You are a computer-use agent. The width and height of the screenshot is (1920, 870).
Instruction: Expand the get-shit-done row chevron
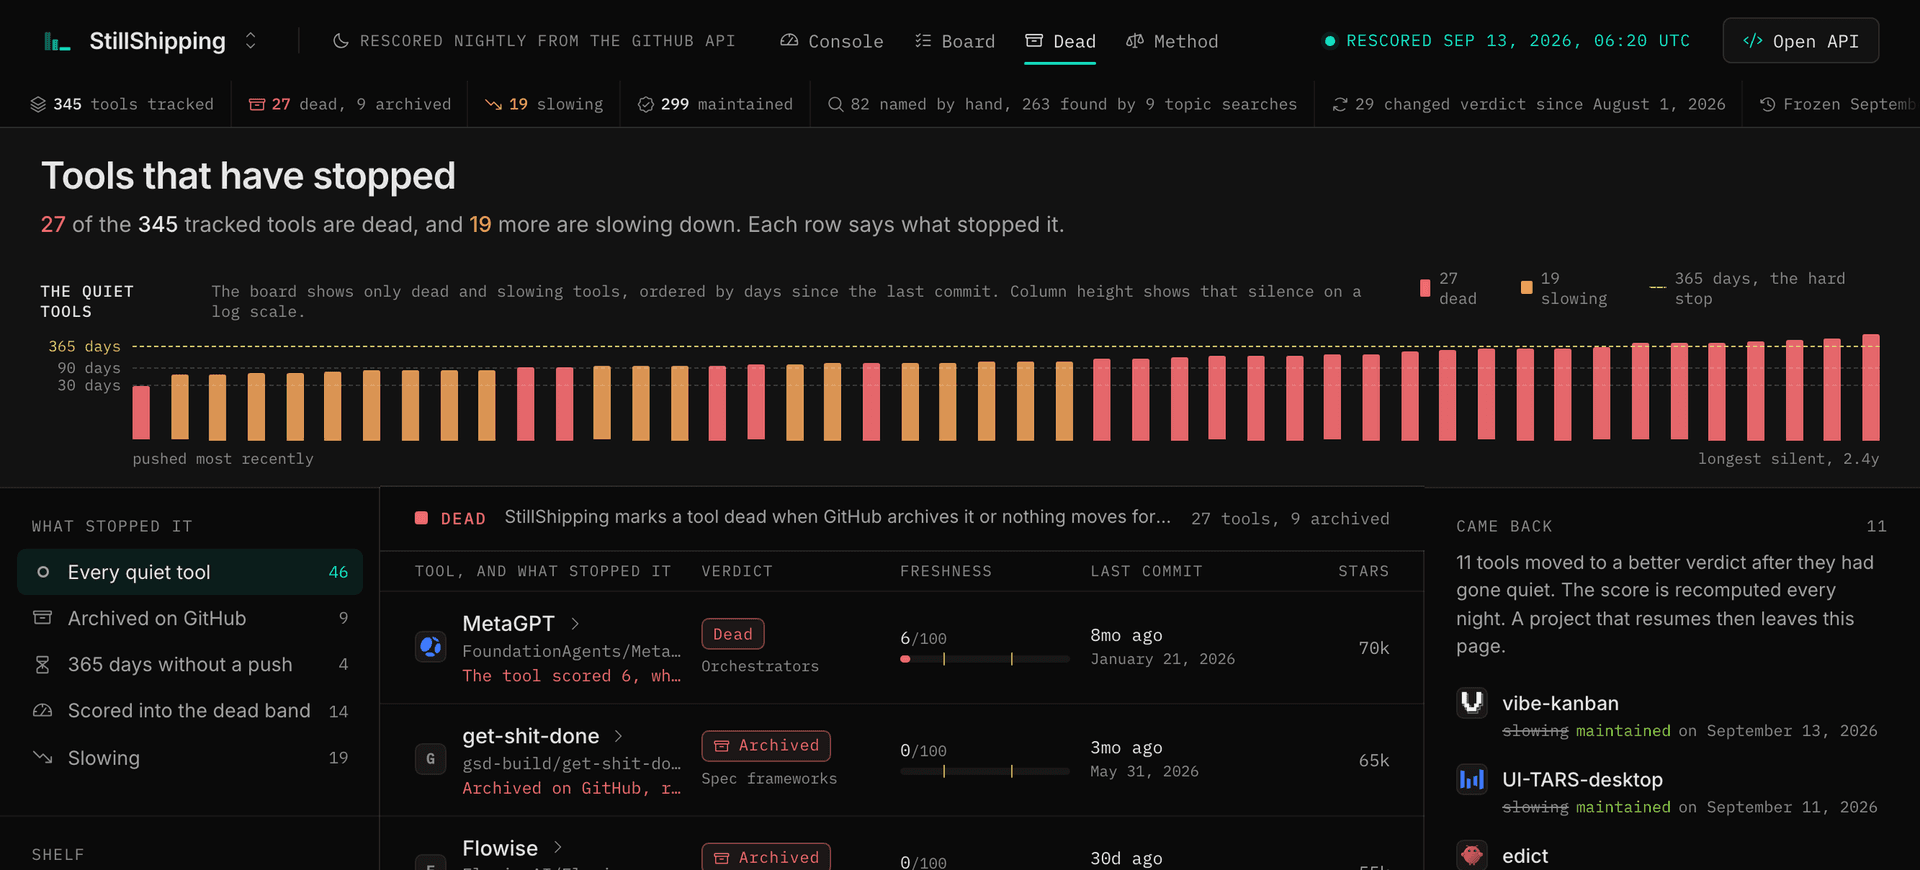click(618, 736)
